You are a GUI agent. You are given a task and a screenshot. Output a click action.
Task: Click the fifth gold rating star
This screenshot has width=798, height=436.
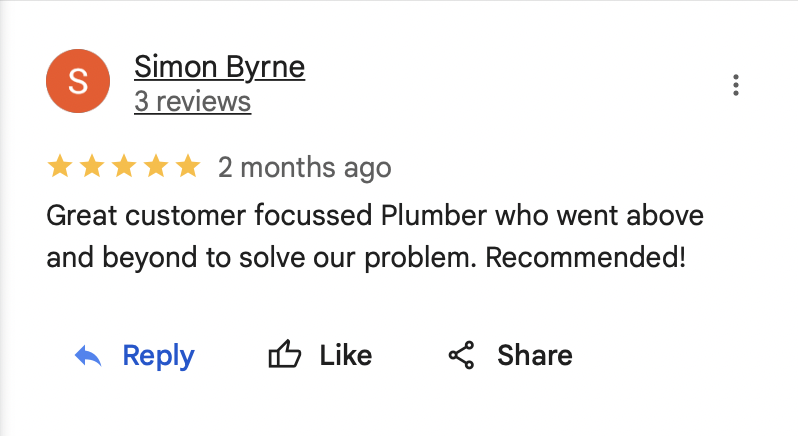pos(188,167)
